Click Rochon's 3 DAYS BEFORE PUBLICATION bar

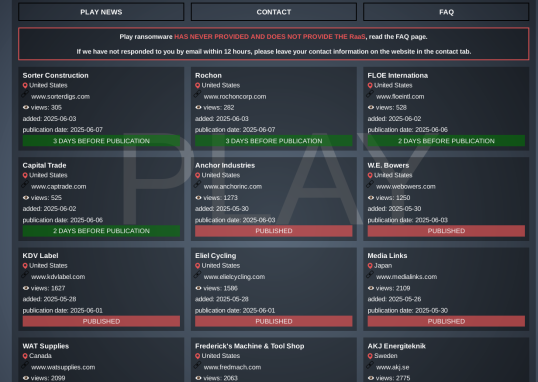click(274, 141)
